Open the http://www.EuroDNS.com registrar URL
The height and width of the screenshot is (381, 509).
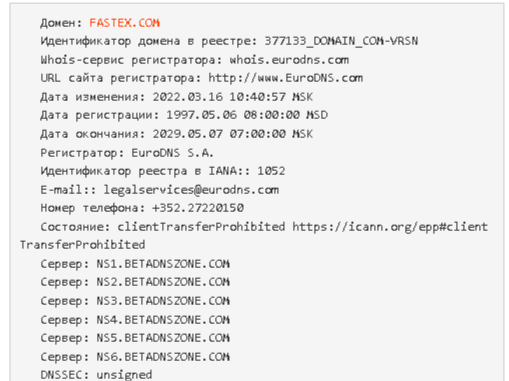(x=285, y=78)
